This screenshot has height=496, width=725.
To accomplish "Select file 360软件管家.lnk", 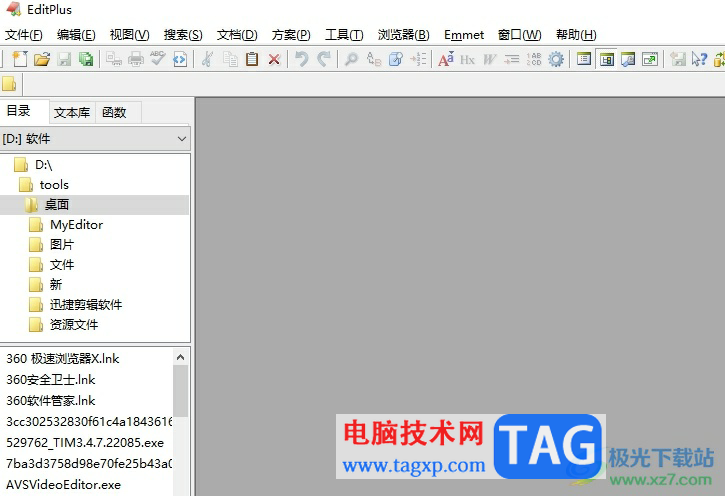I will click(x=51, y=400).
